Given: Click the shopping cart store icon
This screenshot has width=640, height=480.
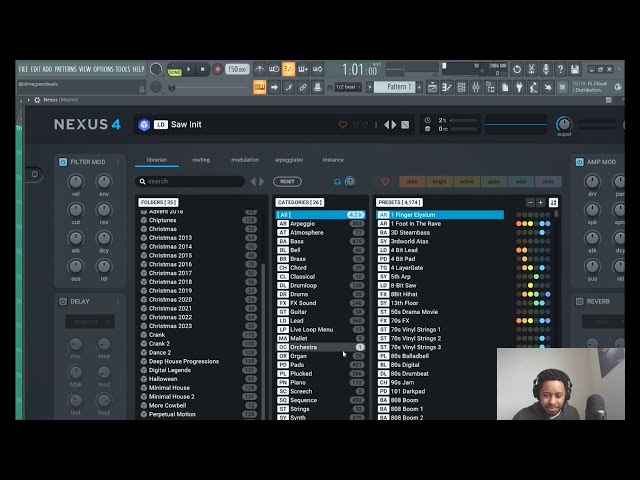Looking at the screenshot, I should (x=562, y=87).
